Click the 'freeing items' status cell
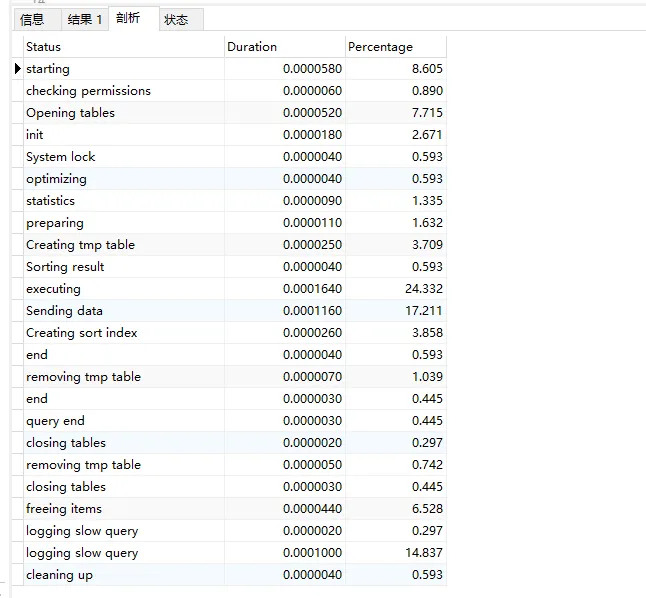The height and width of the screenshot is (598, 646). point(124,509)
